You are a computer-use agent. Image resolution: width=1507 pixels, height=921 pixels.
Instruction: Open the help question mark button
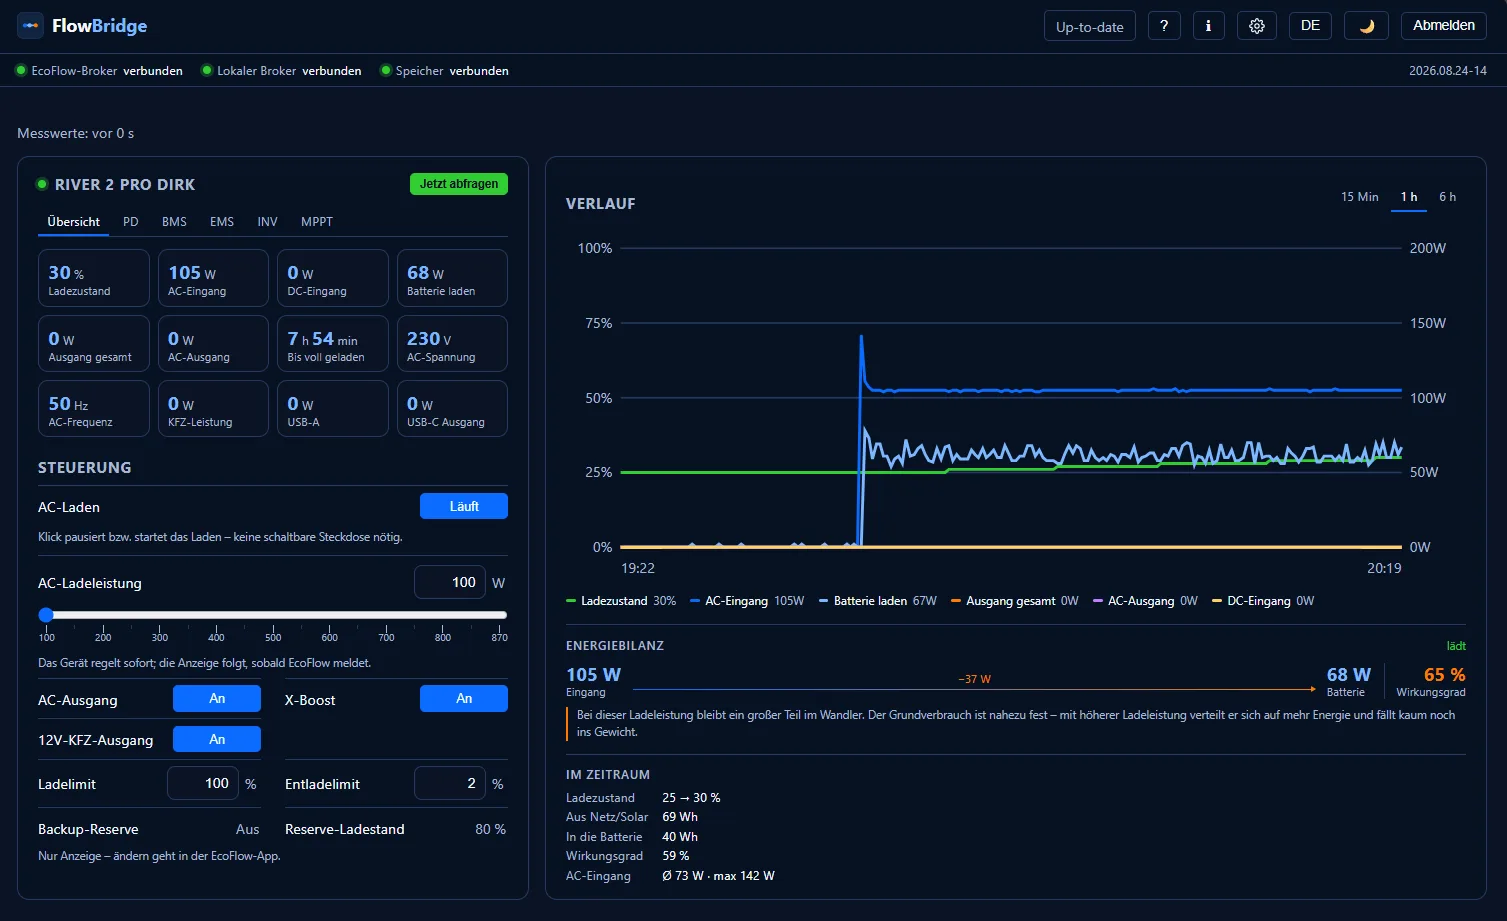pyautogui.click(x=1164, y=26)
